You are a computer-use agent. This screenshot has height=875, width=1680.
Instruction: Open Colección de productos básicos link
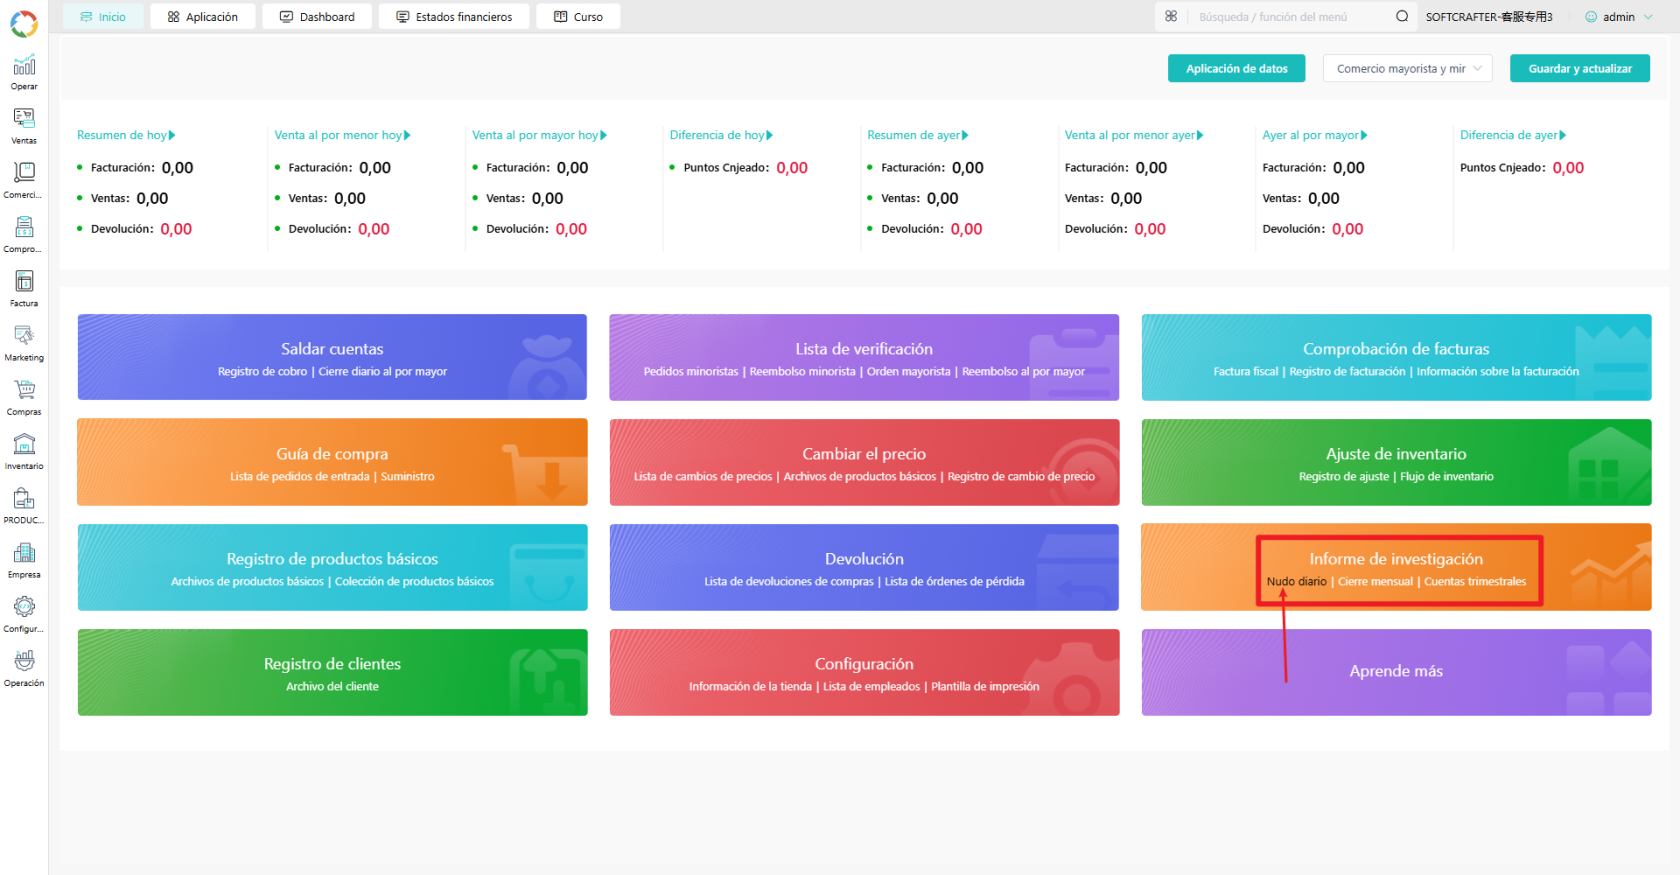pyautogui.click(x=414, y=581)
